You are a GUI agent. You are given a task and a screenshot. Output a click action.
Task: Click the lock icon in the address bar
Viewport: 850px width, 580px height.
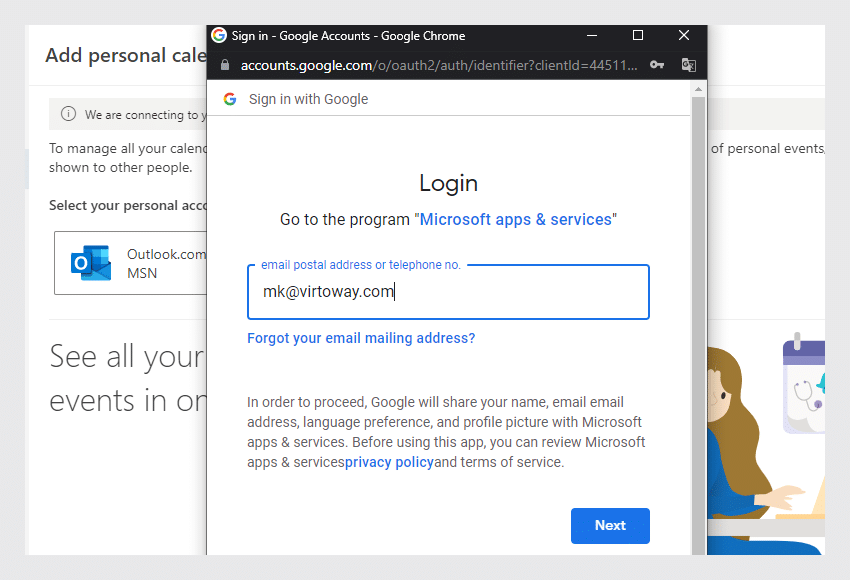224,65
